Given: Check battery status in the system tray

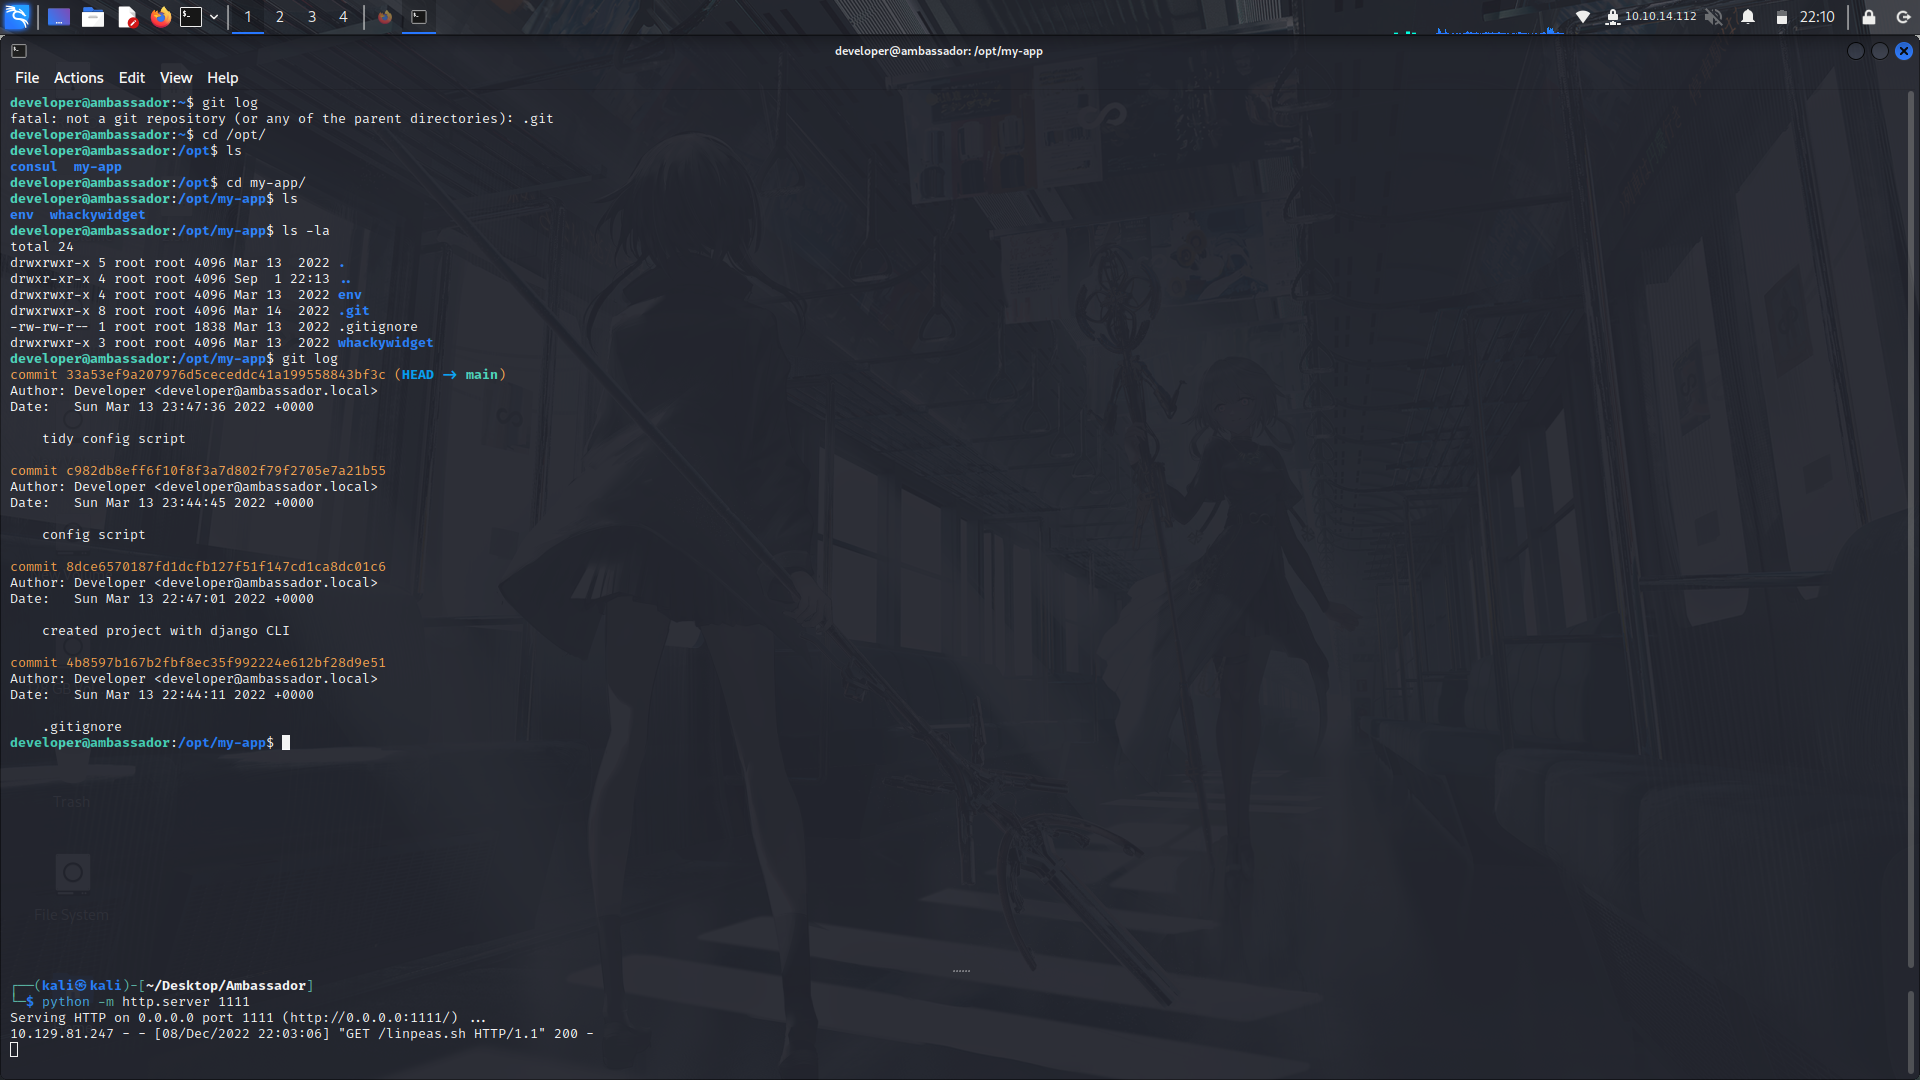Looking at the screenshot, I should tap(1783, 17).
